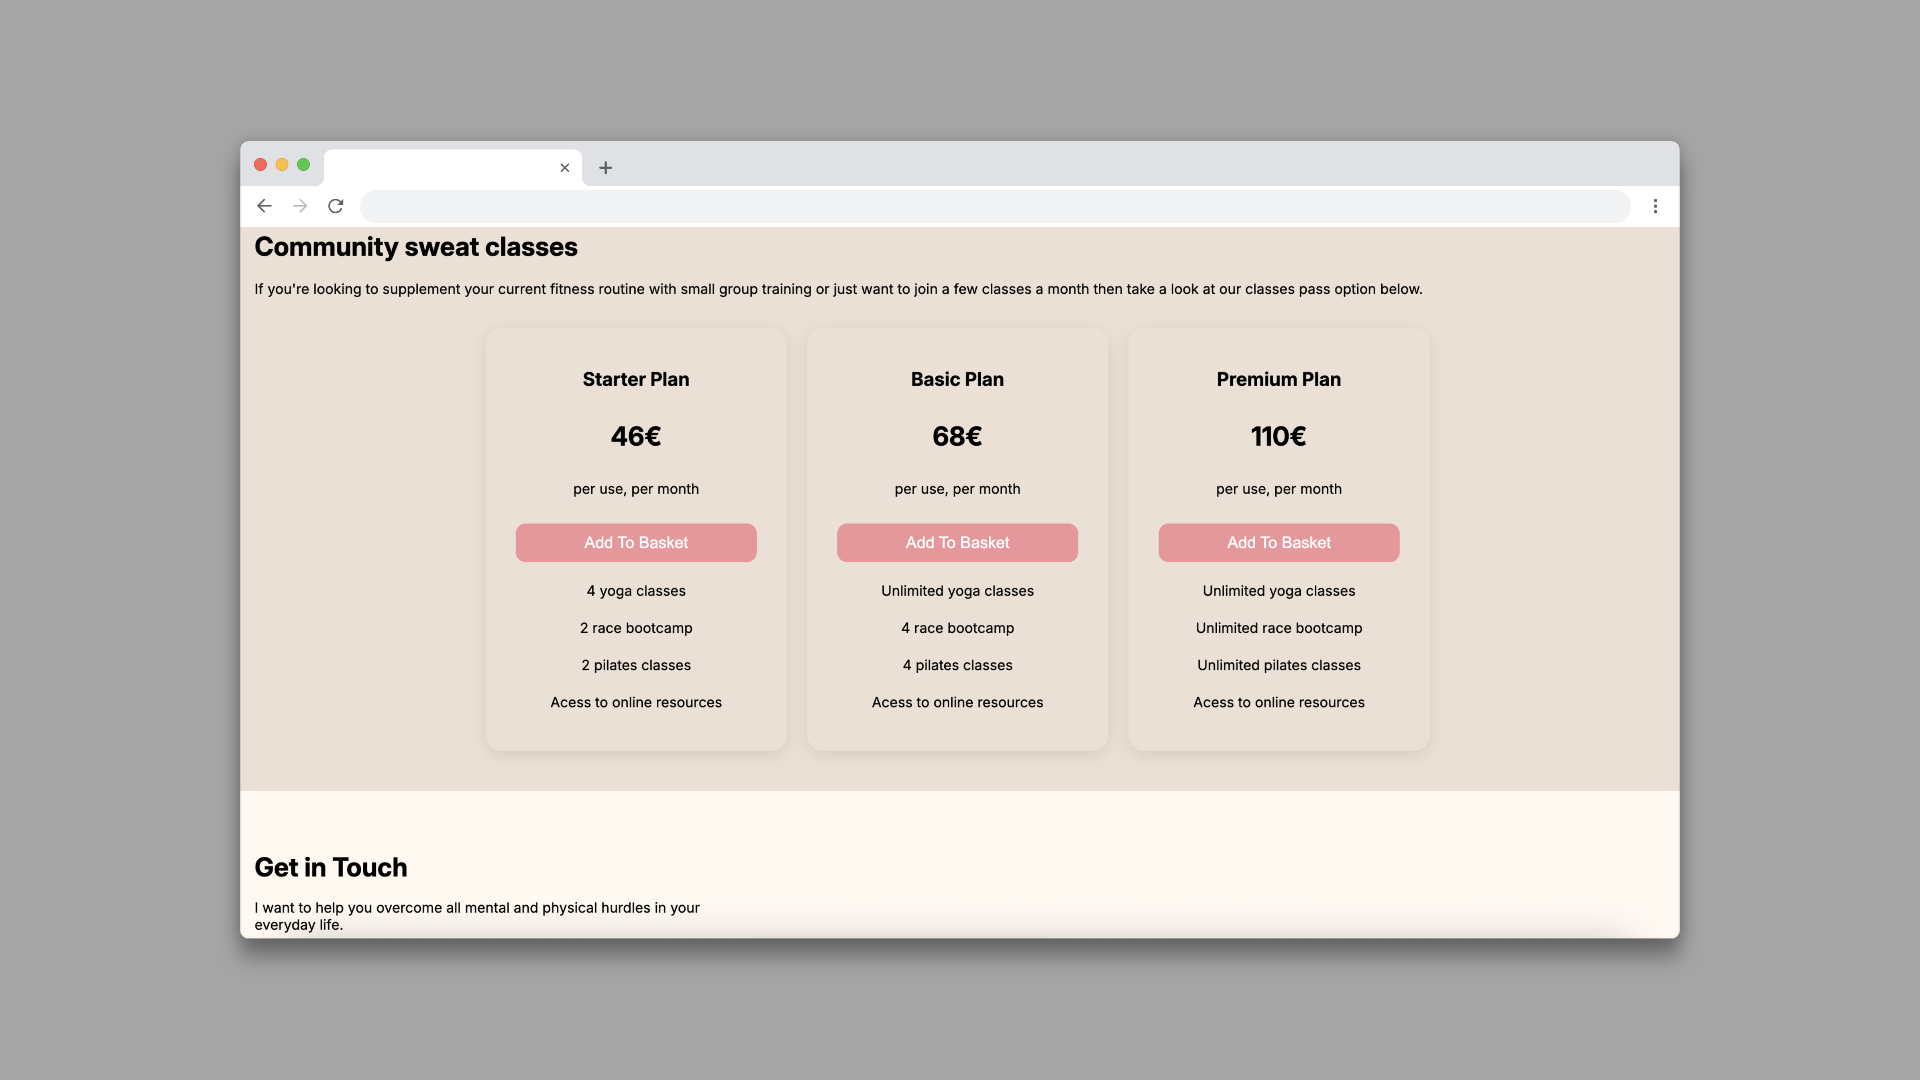This screenshot has height=1080, width=1920.
Task: Open the browser three-dot menu
Action: click(x=1655, y=206)
